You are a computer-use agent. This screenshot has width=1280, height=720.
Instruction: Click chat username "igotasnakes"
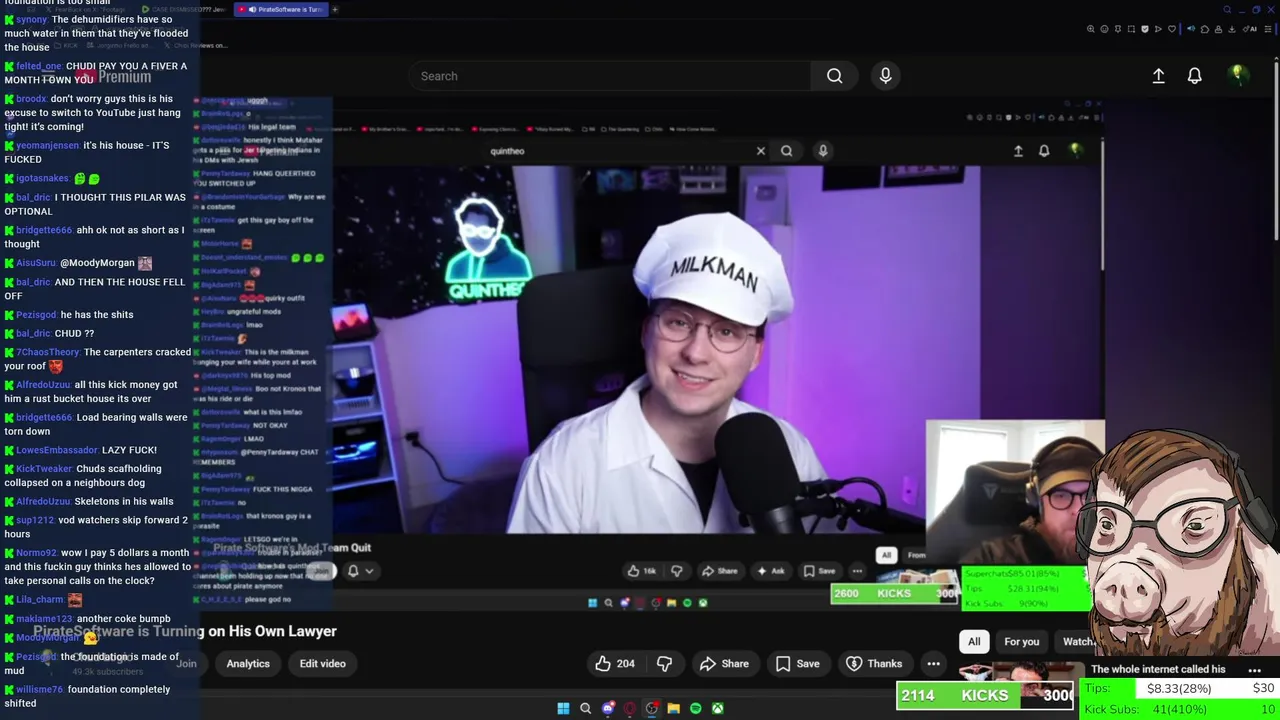click(x=43, y=178)
